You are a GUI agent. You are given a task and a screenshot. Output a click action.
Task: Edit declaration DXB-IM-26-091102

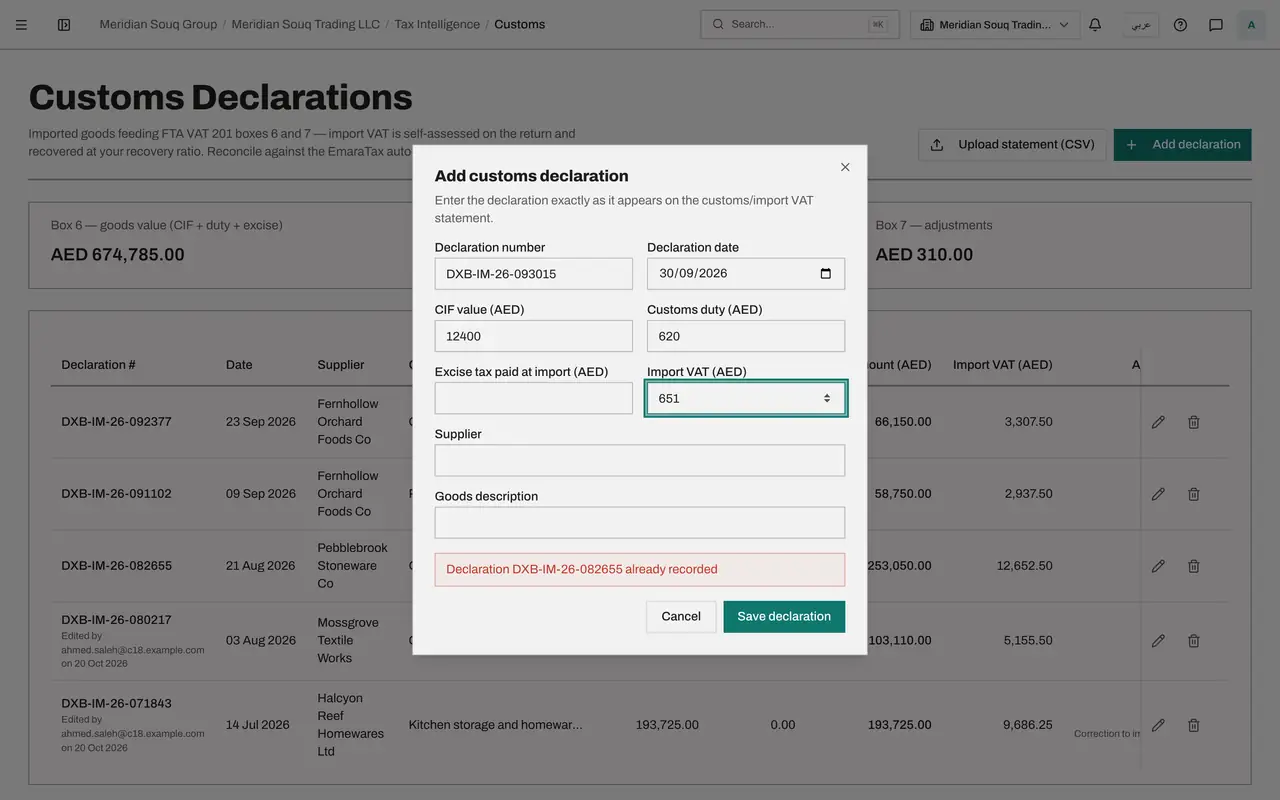pos(1158,494)
